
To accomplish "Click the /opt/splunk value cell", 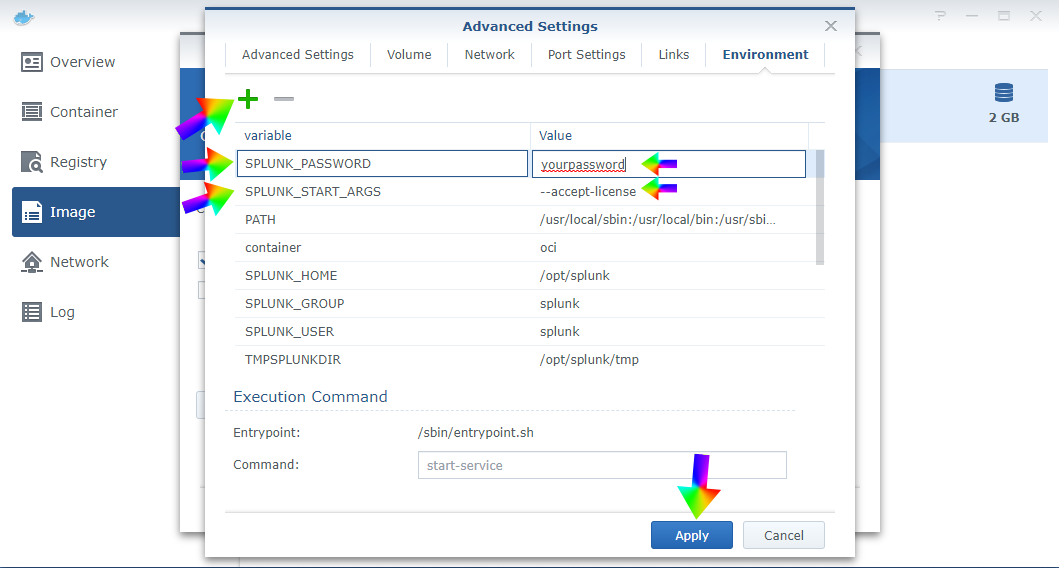I will (575, 276).
